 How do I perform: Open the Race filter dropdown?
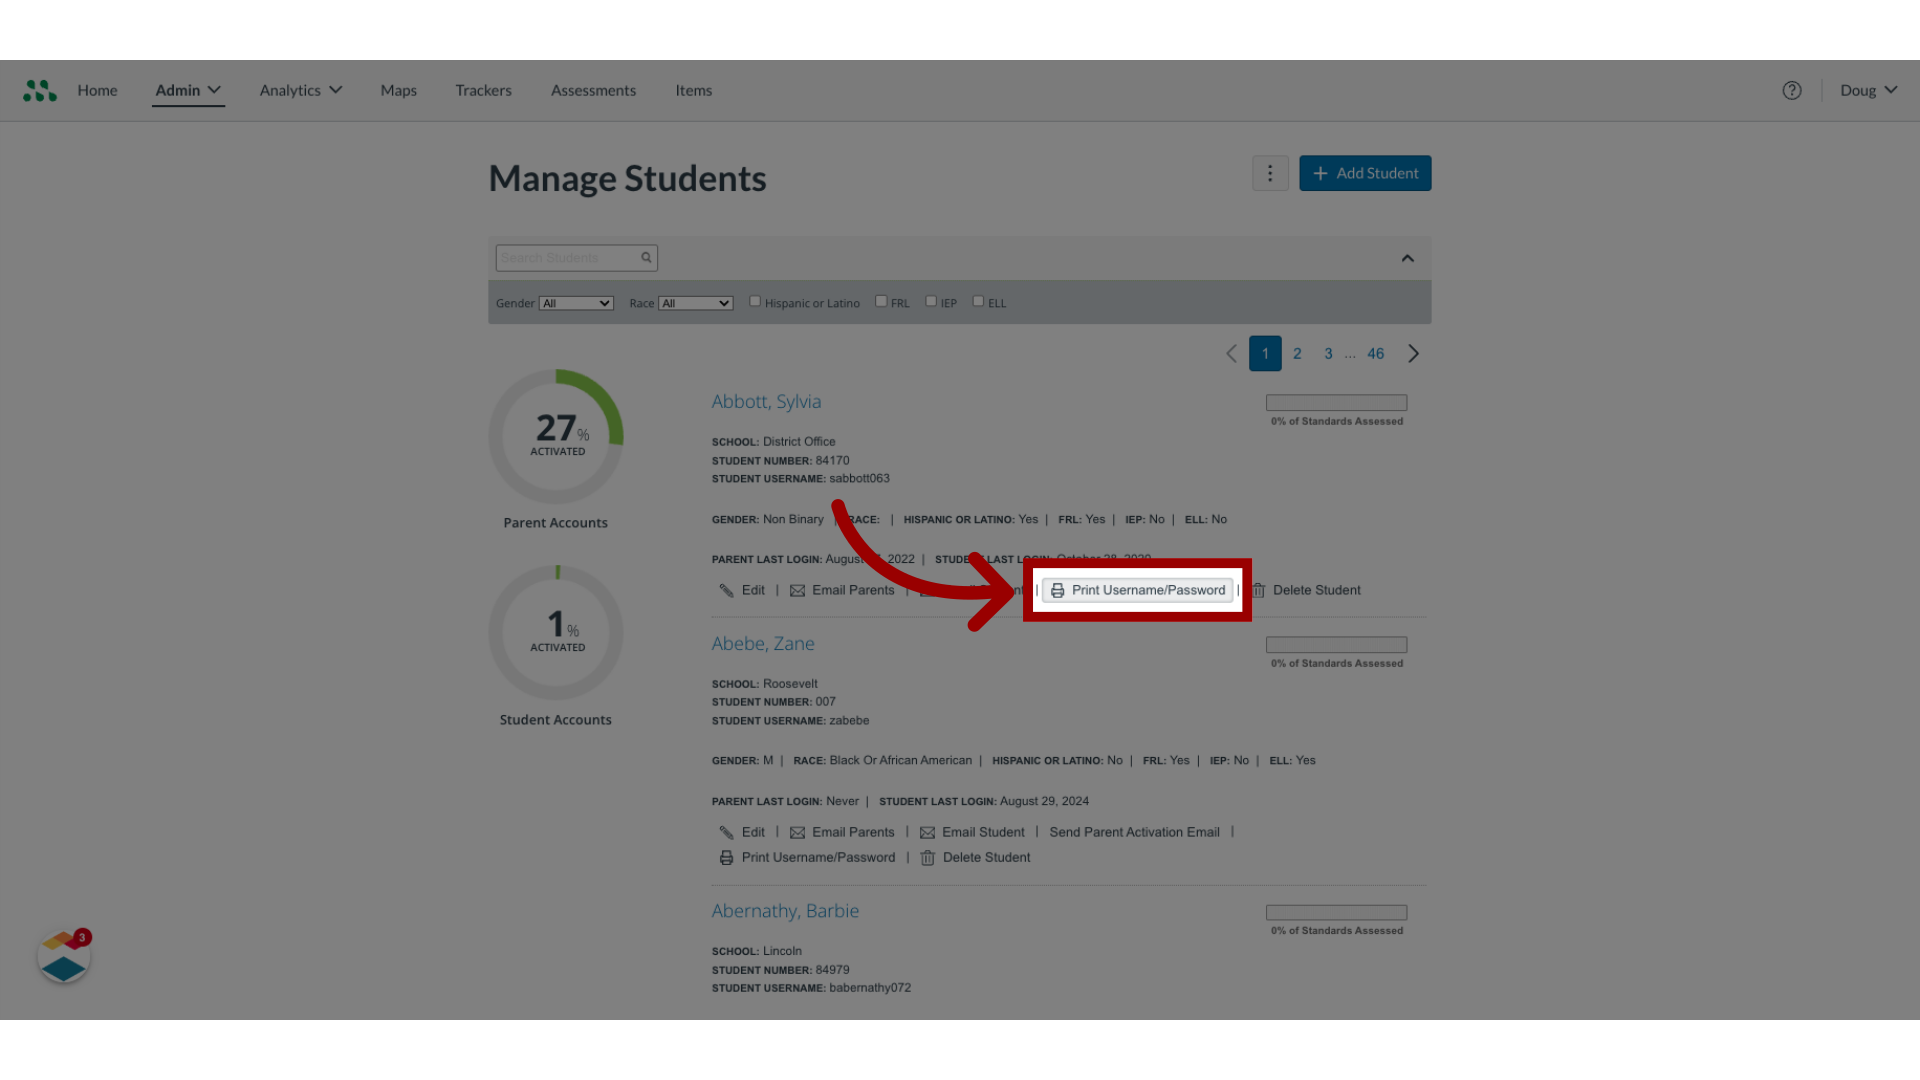click(695, 303)
